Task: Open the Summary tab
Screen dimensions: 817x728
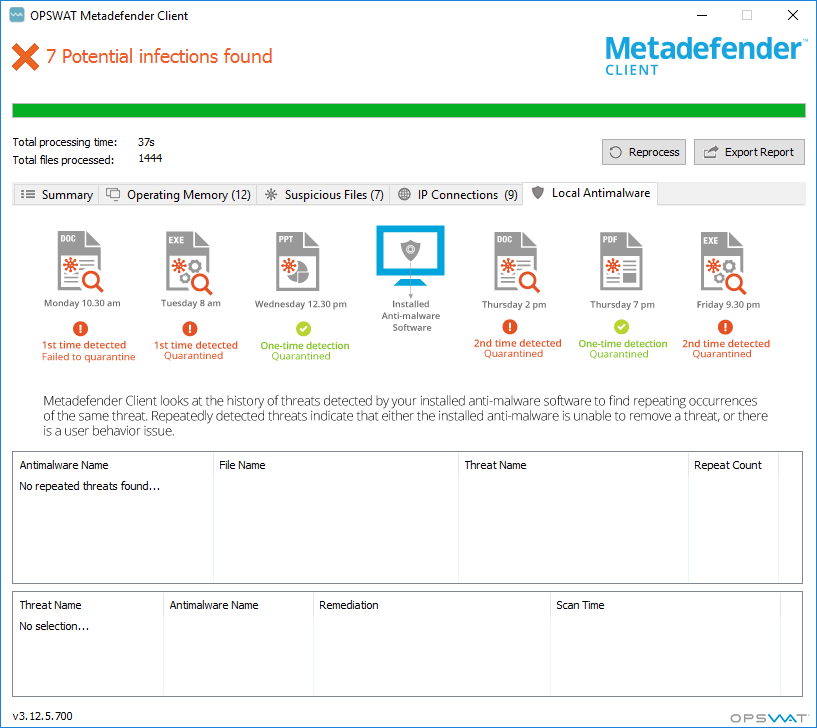Action: pyautogui.click(x=56, y=194)
